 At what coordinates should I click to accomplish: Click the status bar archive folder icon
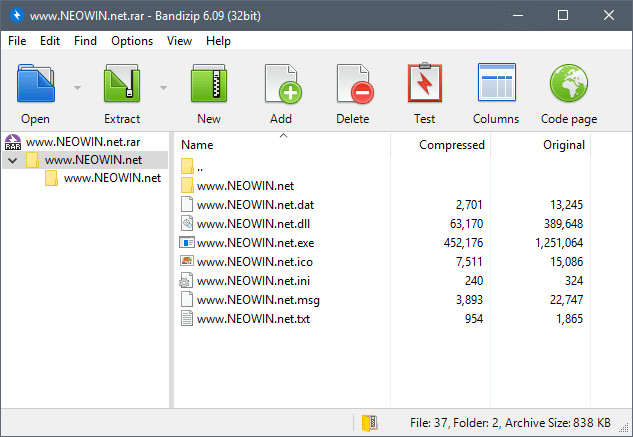click(x=369, y=423)
